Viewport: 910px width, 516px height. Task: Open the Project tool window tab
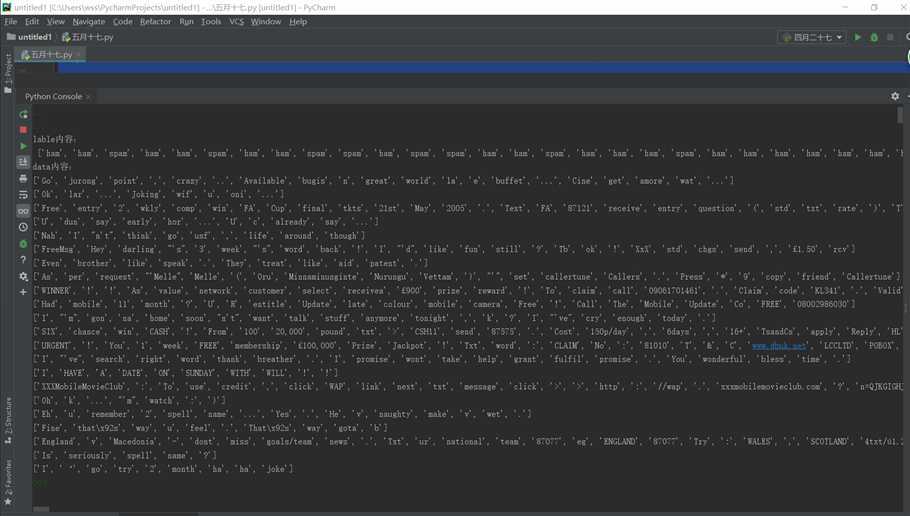[8, 73]
